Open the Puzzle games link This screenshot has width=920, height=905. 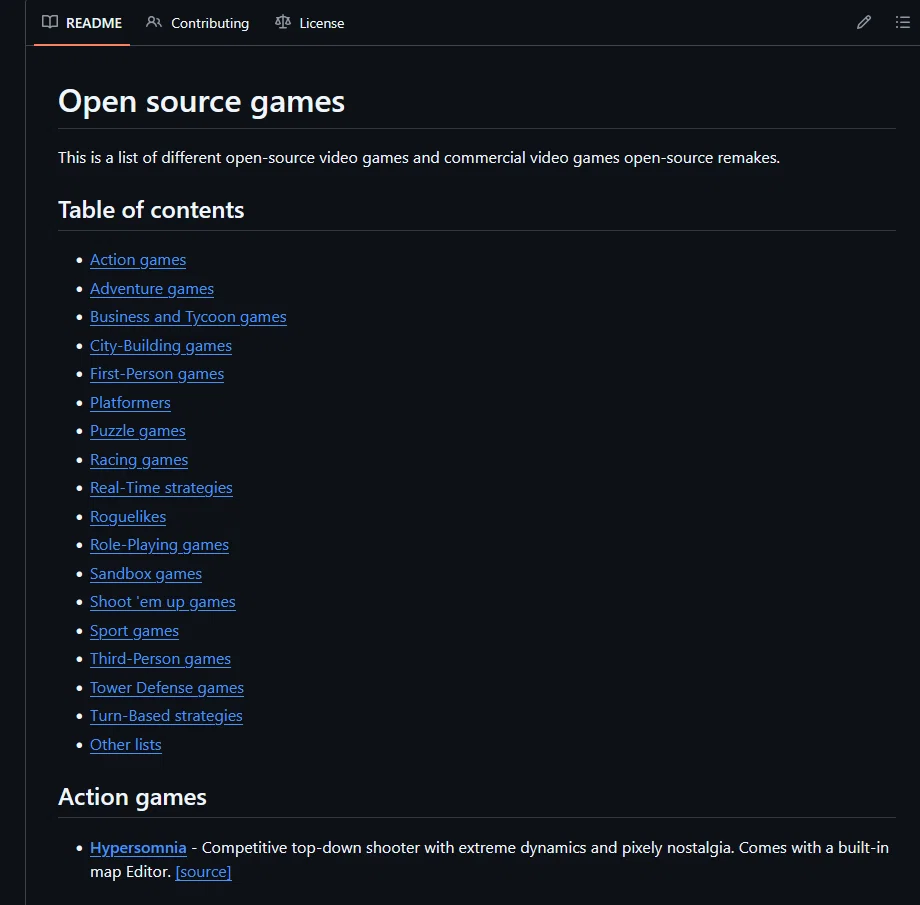(x=138, y=431)
